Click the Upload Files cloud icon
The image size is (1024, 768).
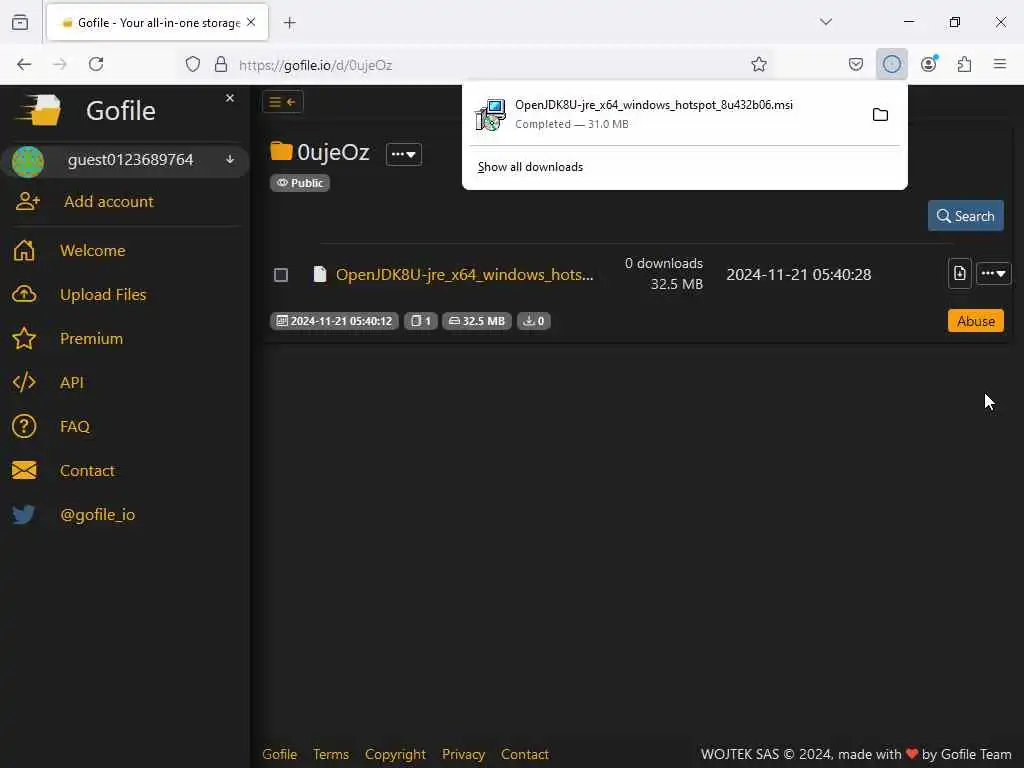[x=24, y=295]
